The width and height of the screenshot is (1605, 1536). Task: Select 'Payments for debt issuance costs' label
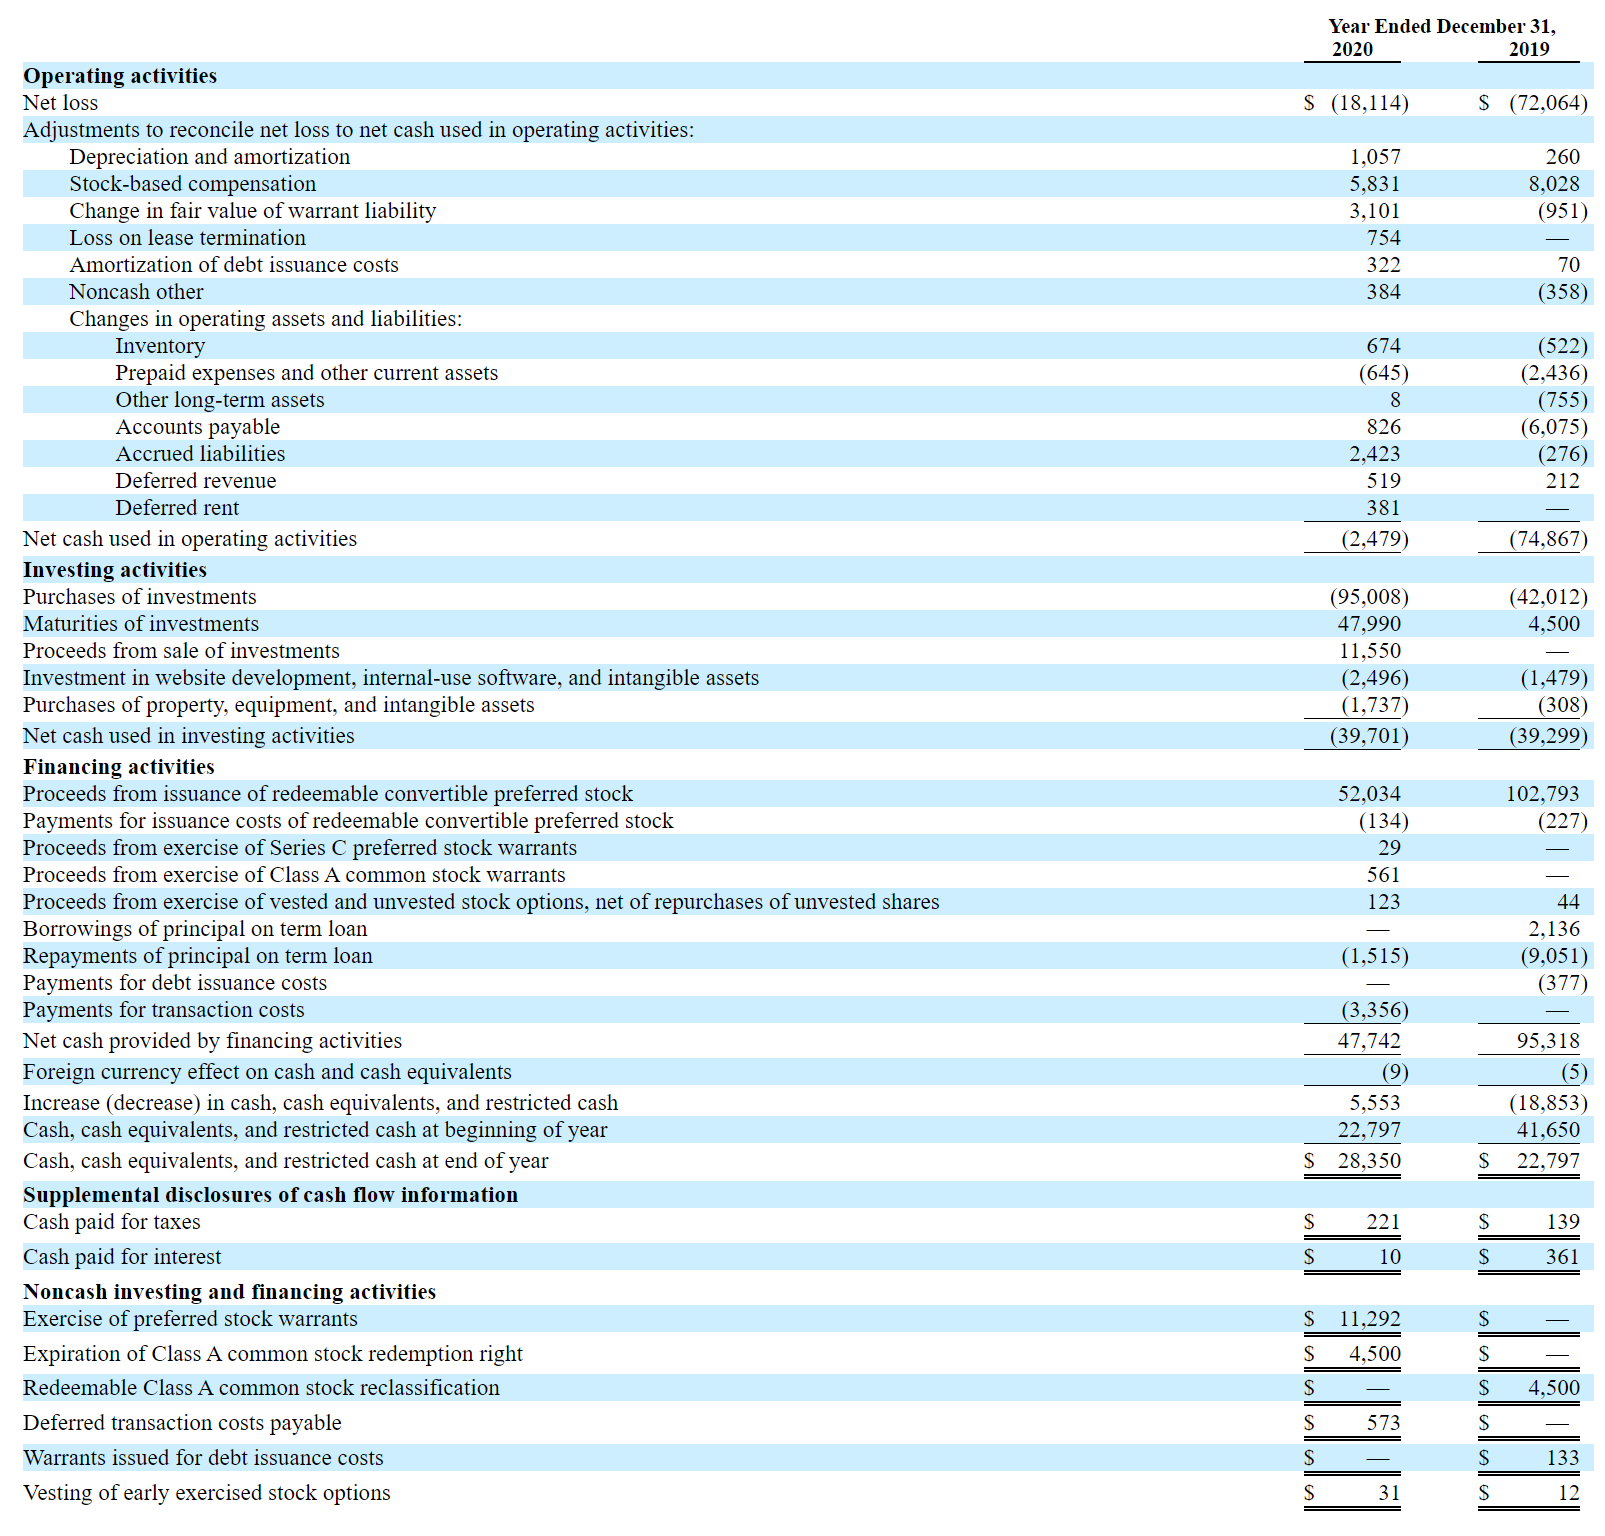coord(175,983)
